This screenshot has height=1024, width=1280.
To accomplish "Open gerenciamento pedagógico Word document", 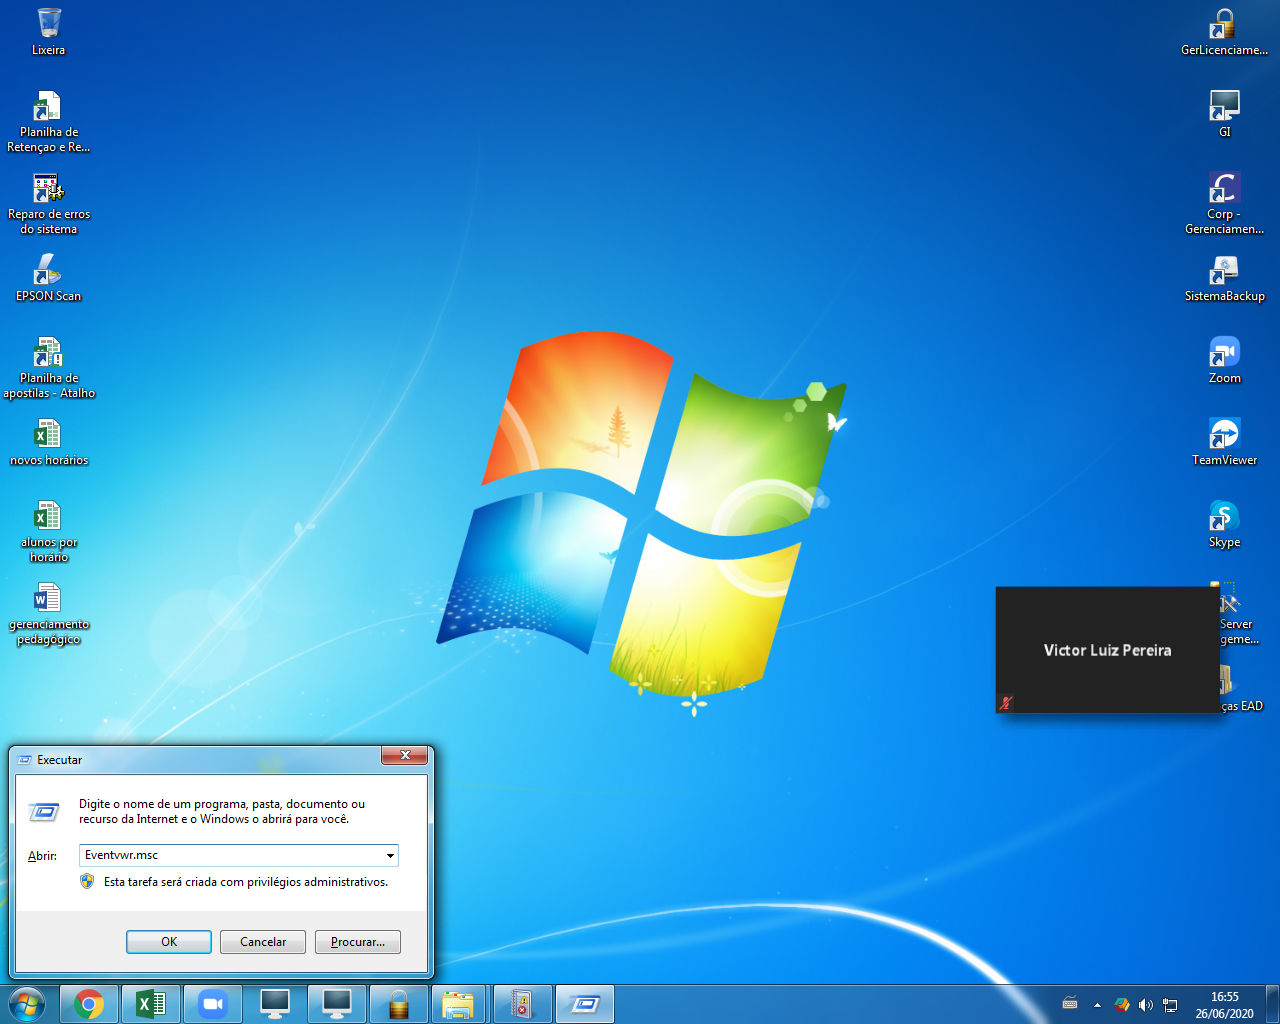I will click(48, 614).
